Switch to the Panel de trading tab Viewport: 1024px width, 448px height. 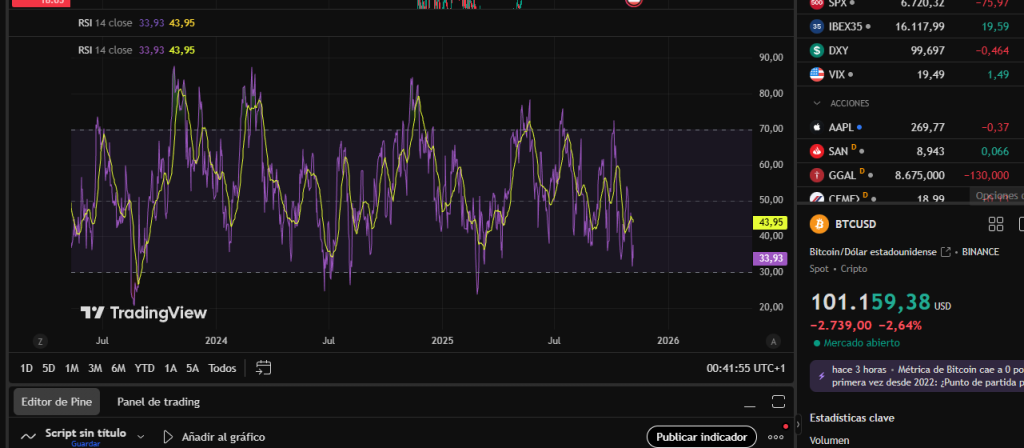tap(158, 402)
